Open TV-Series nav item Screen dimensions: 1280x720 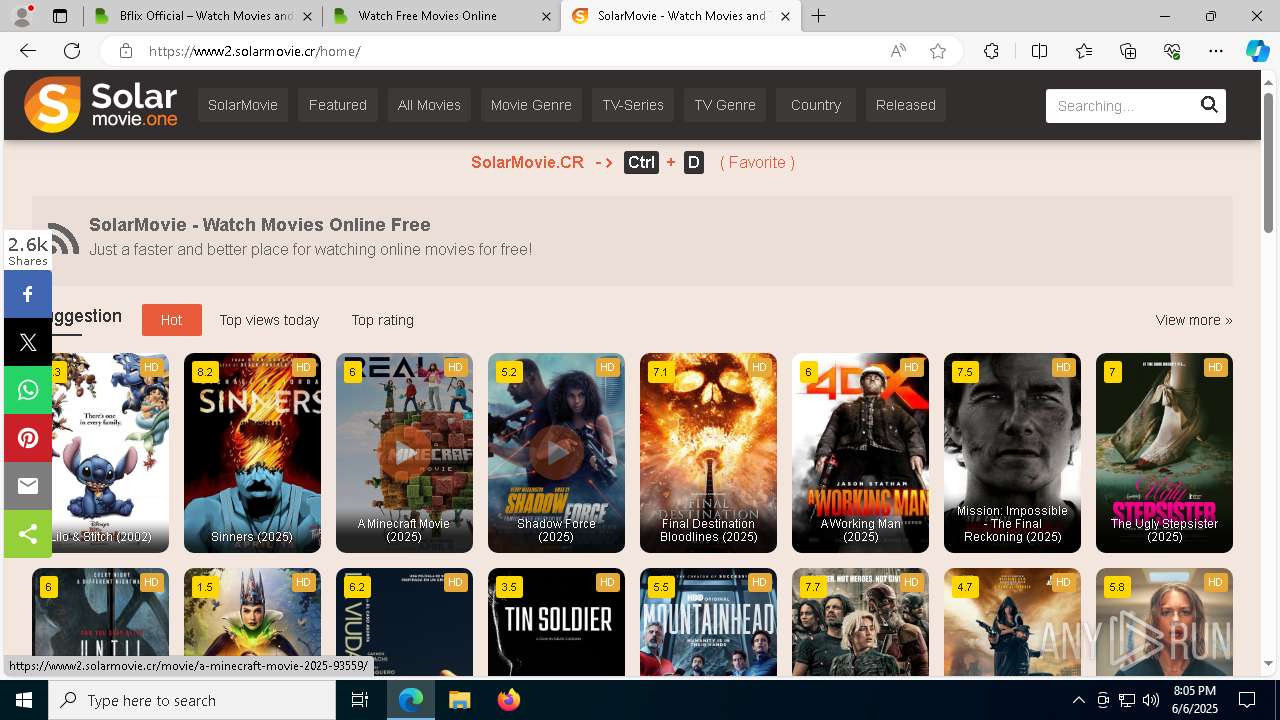pos(633,105)
